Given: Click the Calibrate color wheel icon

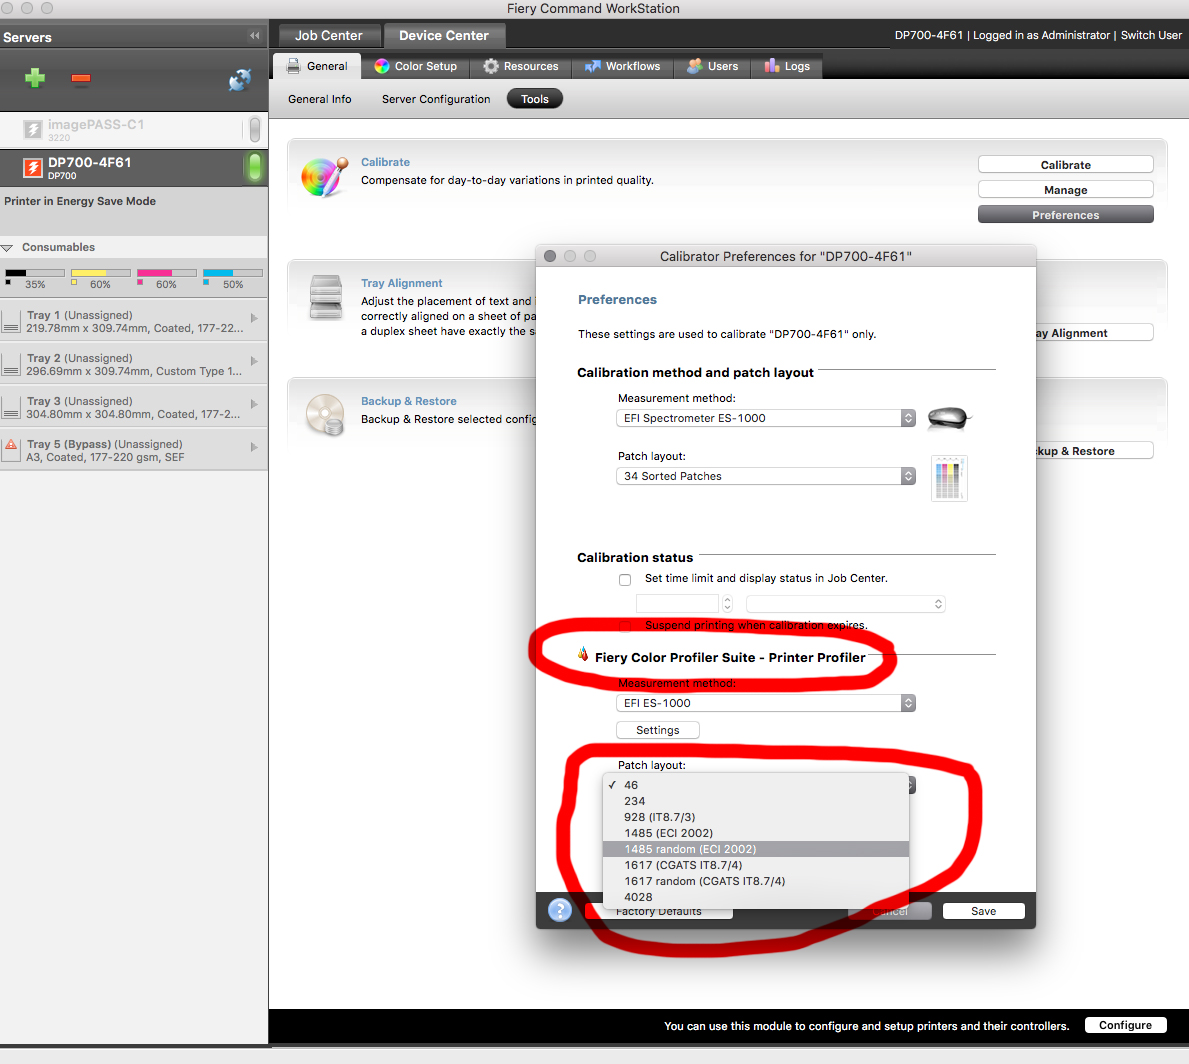Looking at the screenshot, I should pyautogui.click(x=325, y=177).
